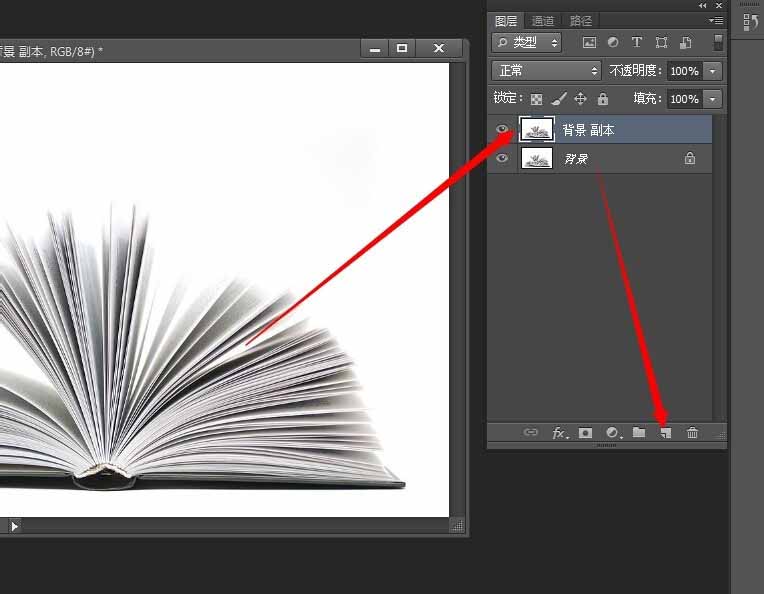Expand the 不透明度 opacity dropdown arrow

(712, 71)
